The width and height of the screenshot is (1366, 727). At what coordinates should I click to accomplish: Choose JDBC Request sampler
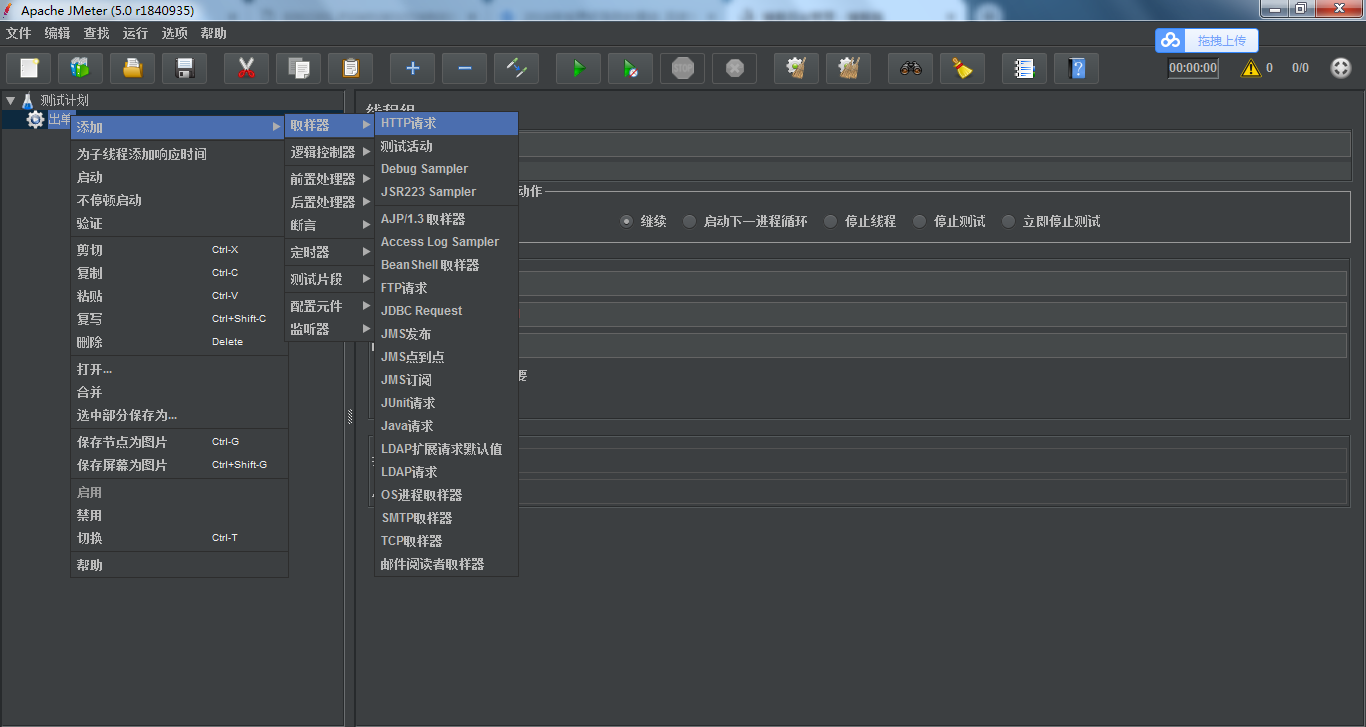(x=446, y=311)
